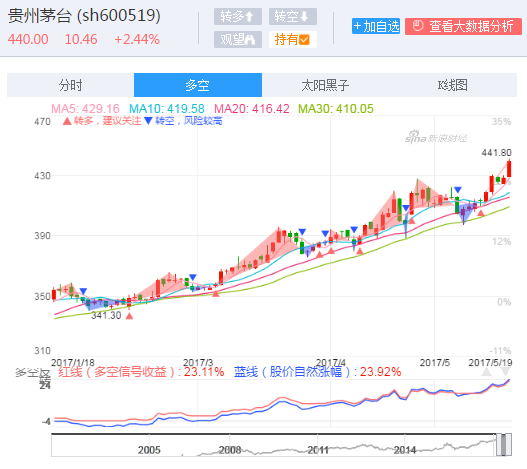Click the price change value 10.46
Image resolution: width=527 pixels, height=469 pixels.
(x=81, y=39)
